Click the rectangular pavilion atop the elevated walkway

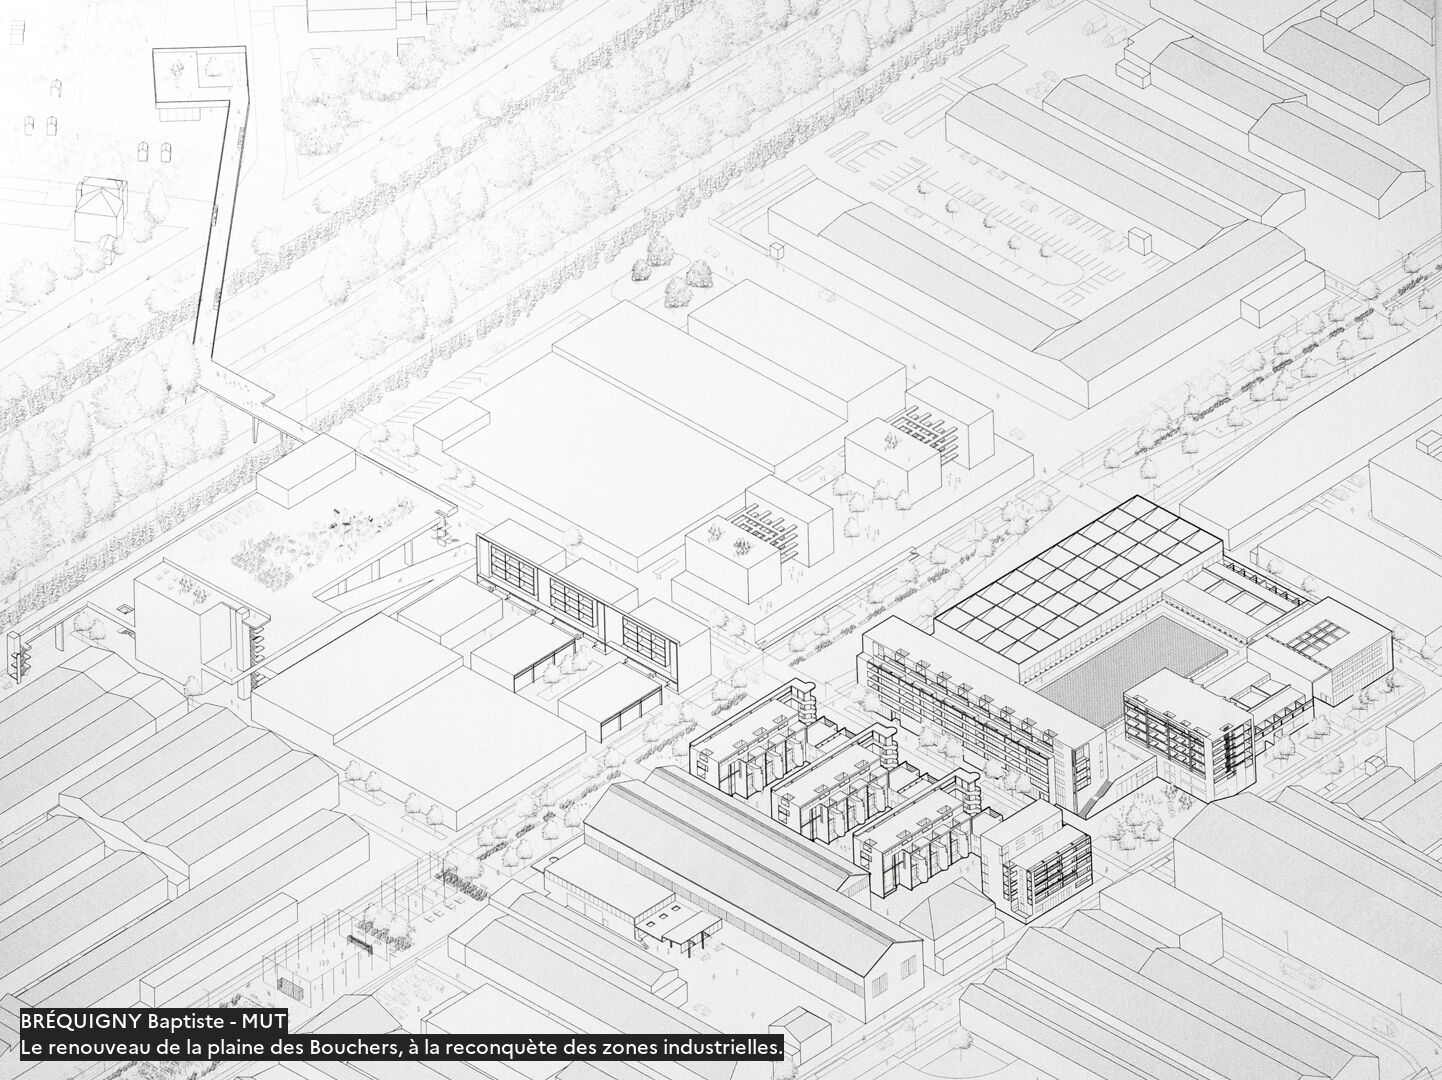click(200, 74)
